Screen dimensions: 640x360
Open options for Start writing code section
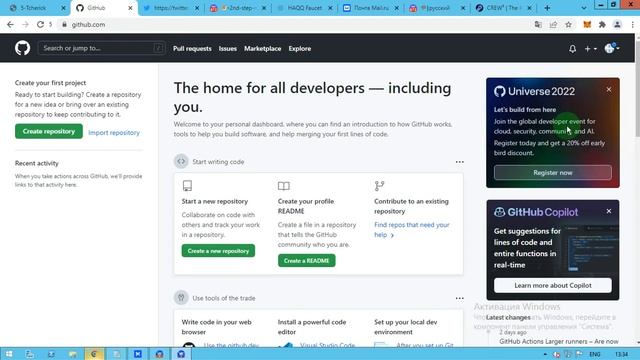click(460, 162)
